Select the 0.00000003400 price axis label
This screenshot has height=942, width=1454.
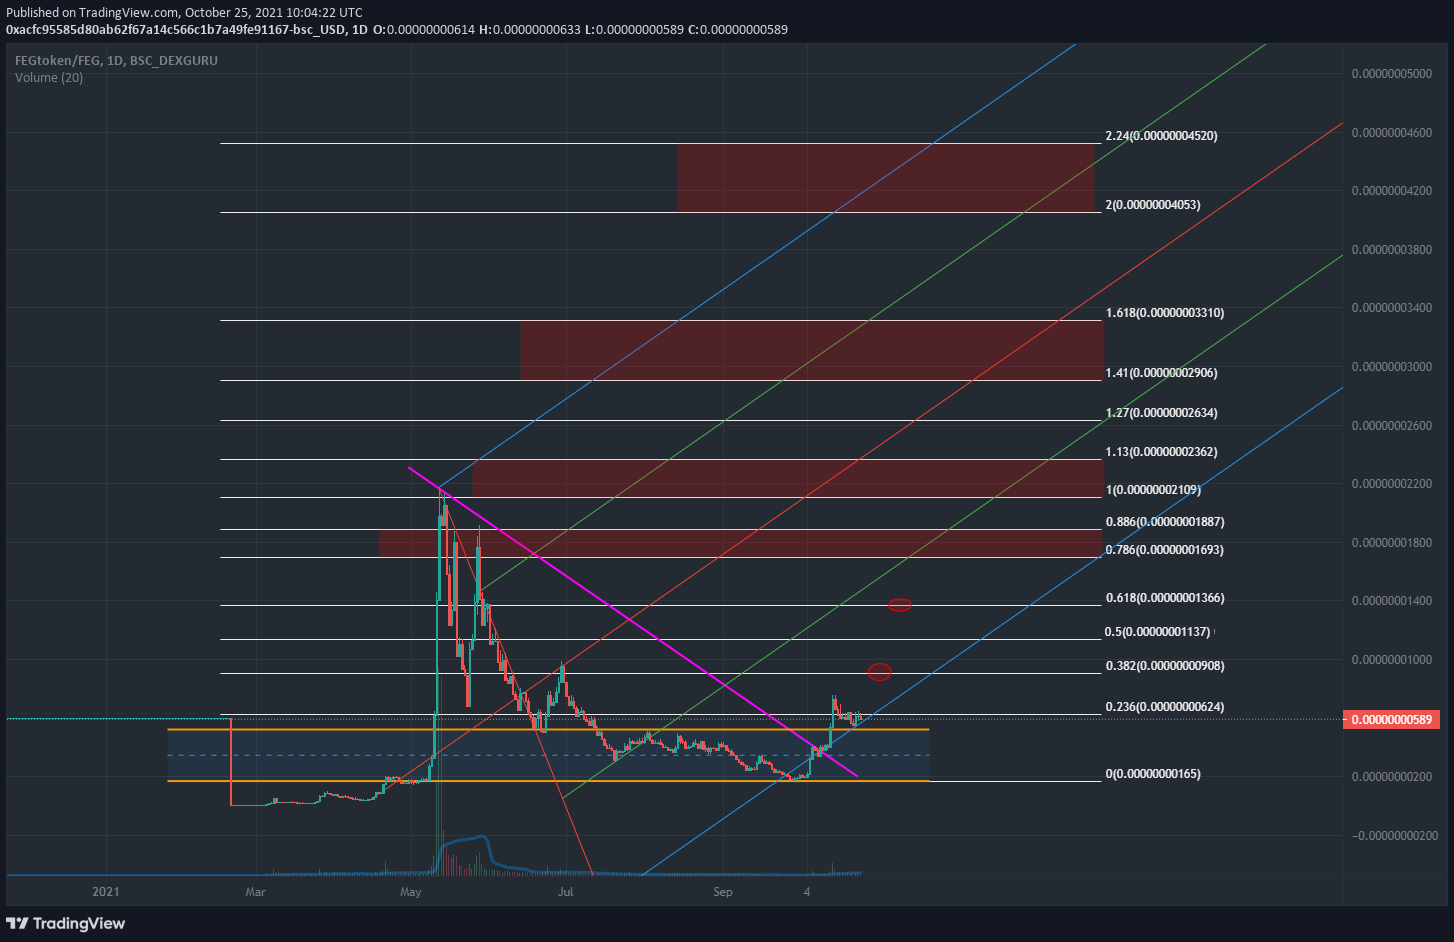pos(1392,308)
